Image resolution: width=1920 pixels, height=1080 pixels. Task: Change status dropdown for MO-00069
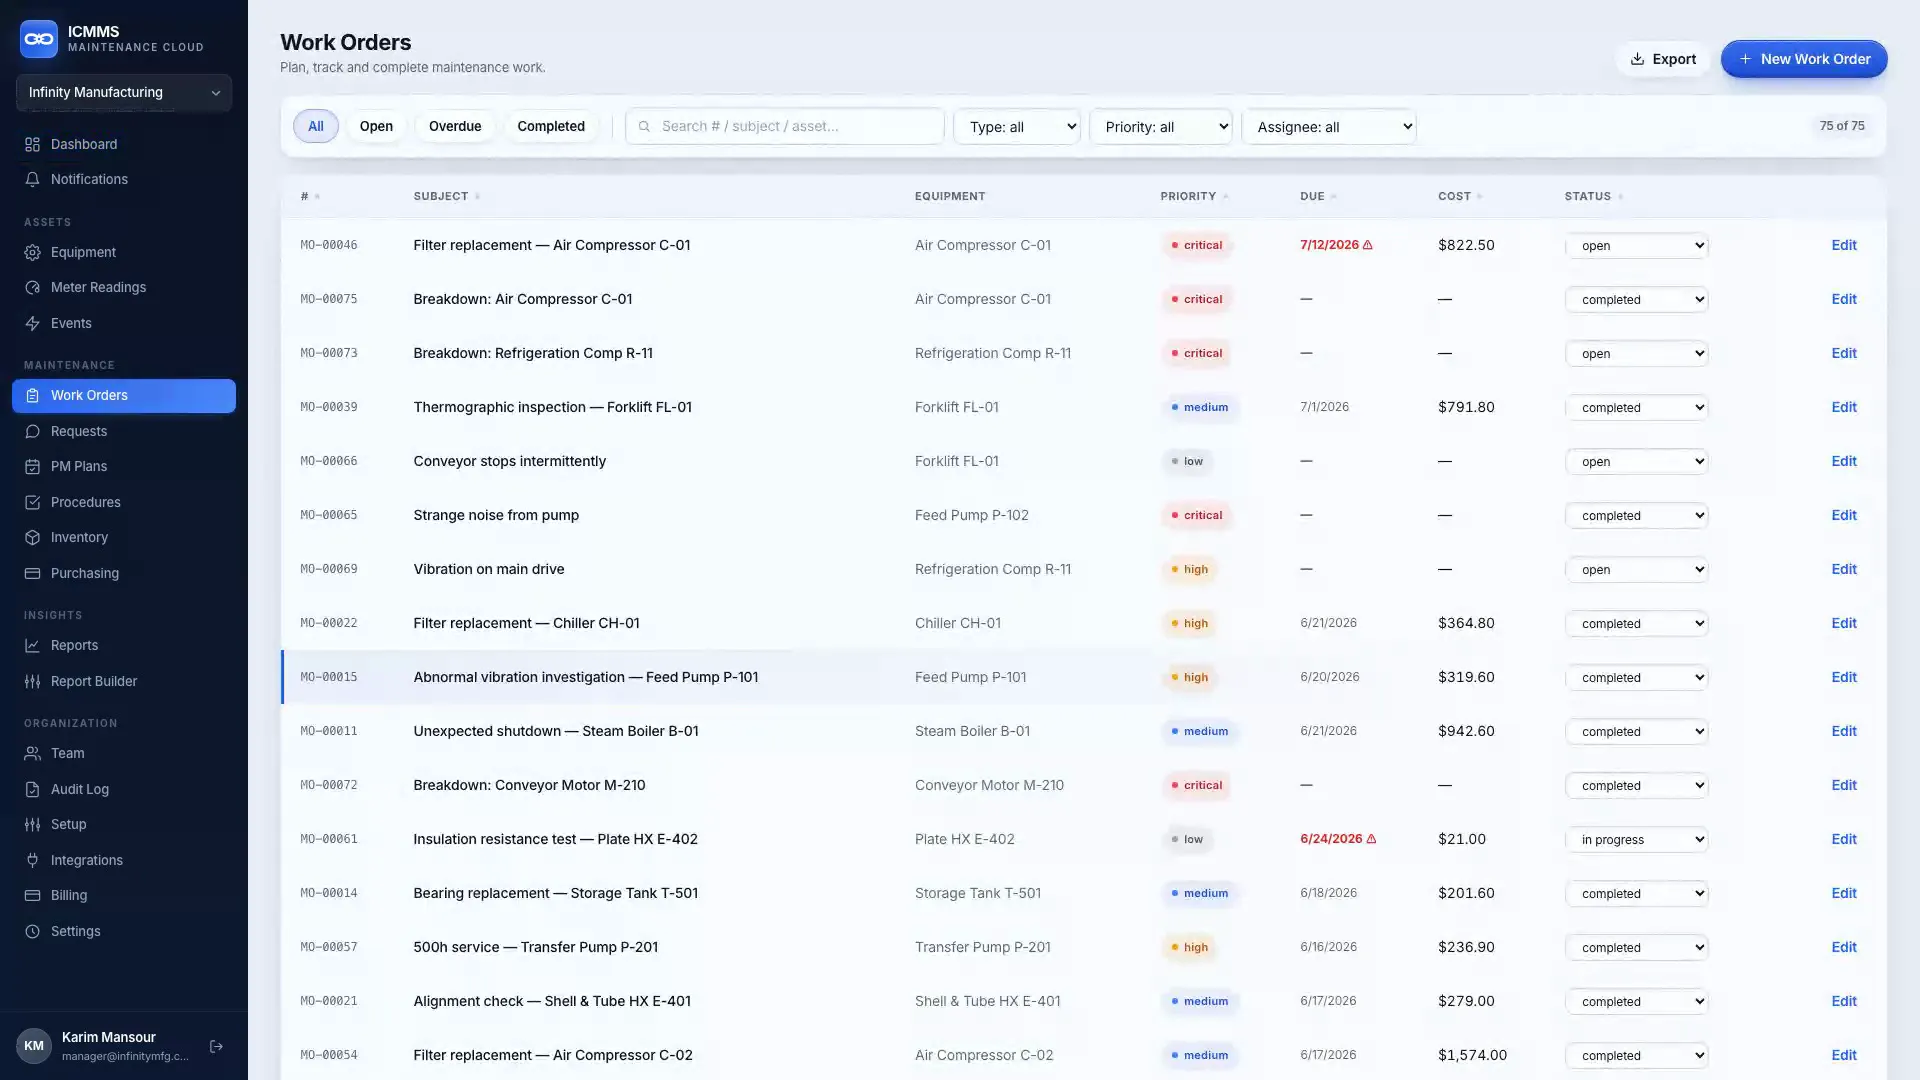point(1637,569)
